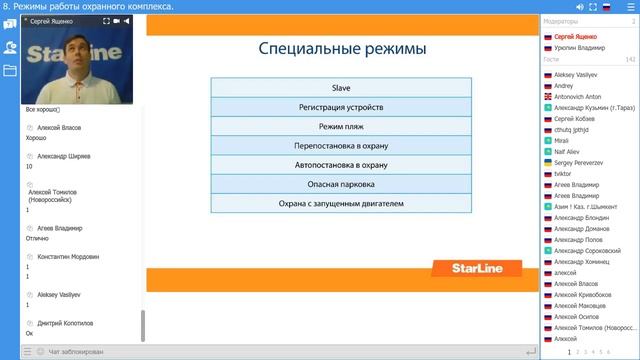Click the chat panel scrollbar

(x=143, y=326)
